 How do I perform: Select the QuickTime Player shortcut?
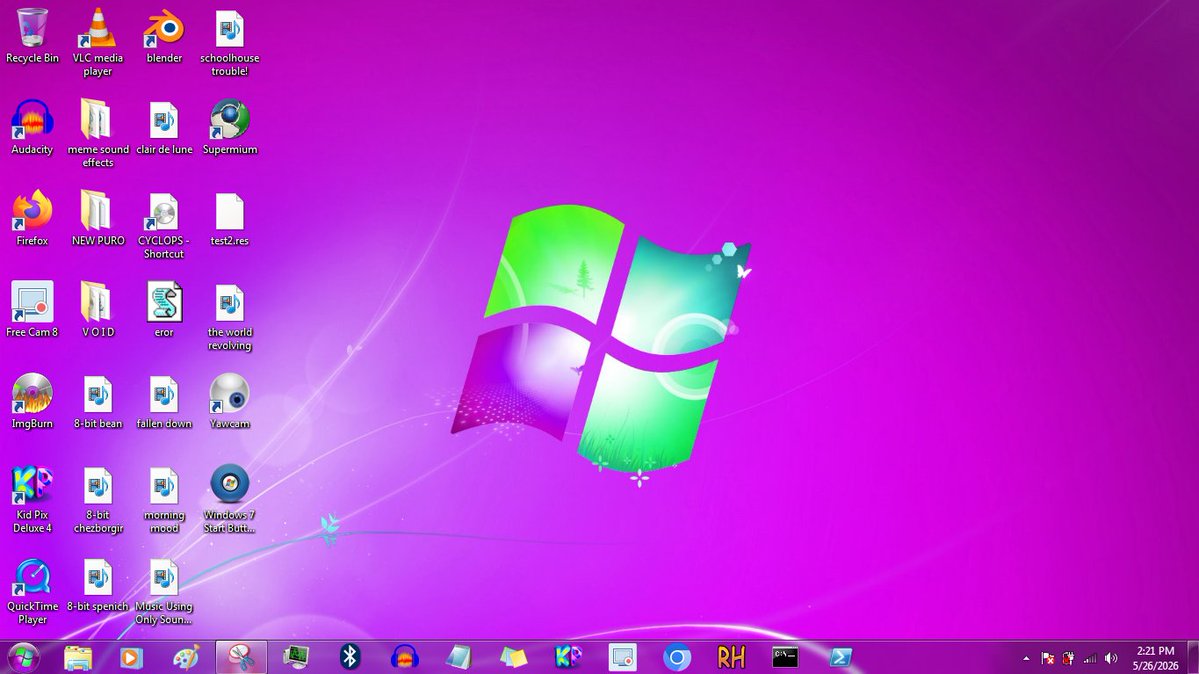coord(32,591)
